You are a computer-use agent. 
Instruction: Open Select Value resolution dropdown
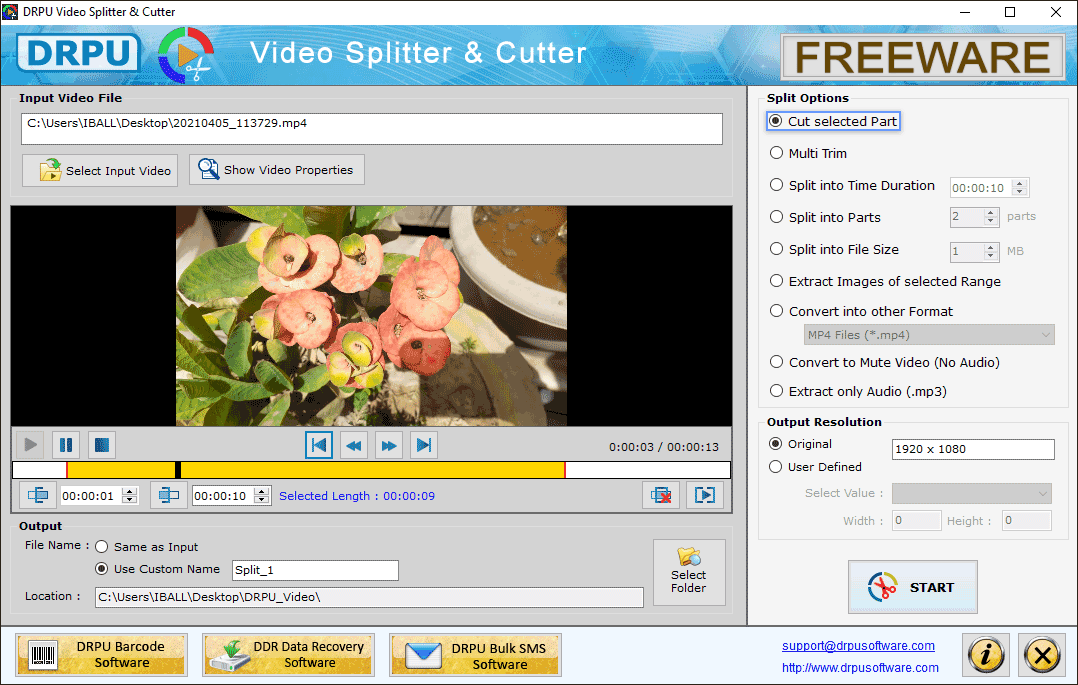(x=971, y=493)
